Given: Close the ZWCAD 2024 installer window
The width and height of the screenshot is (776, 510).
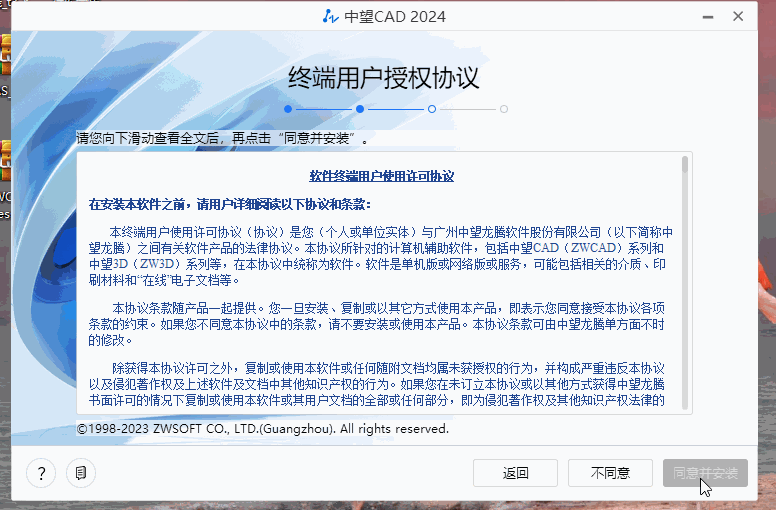Looking at the screenshot, I should click(738, 16).
